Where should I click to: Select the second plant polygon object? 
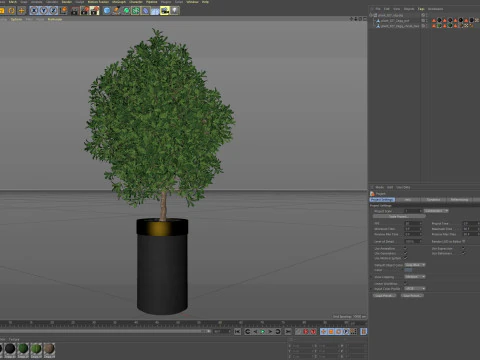click(x=395, y=21)
